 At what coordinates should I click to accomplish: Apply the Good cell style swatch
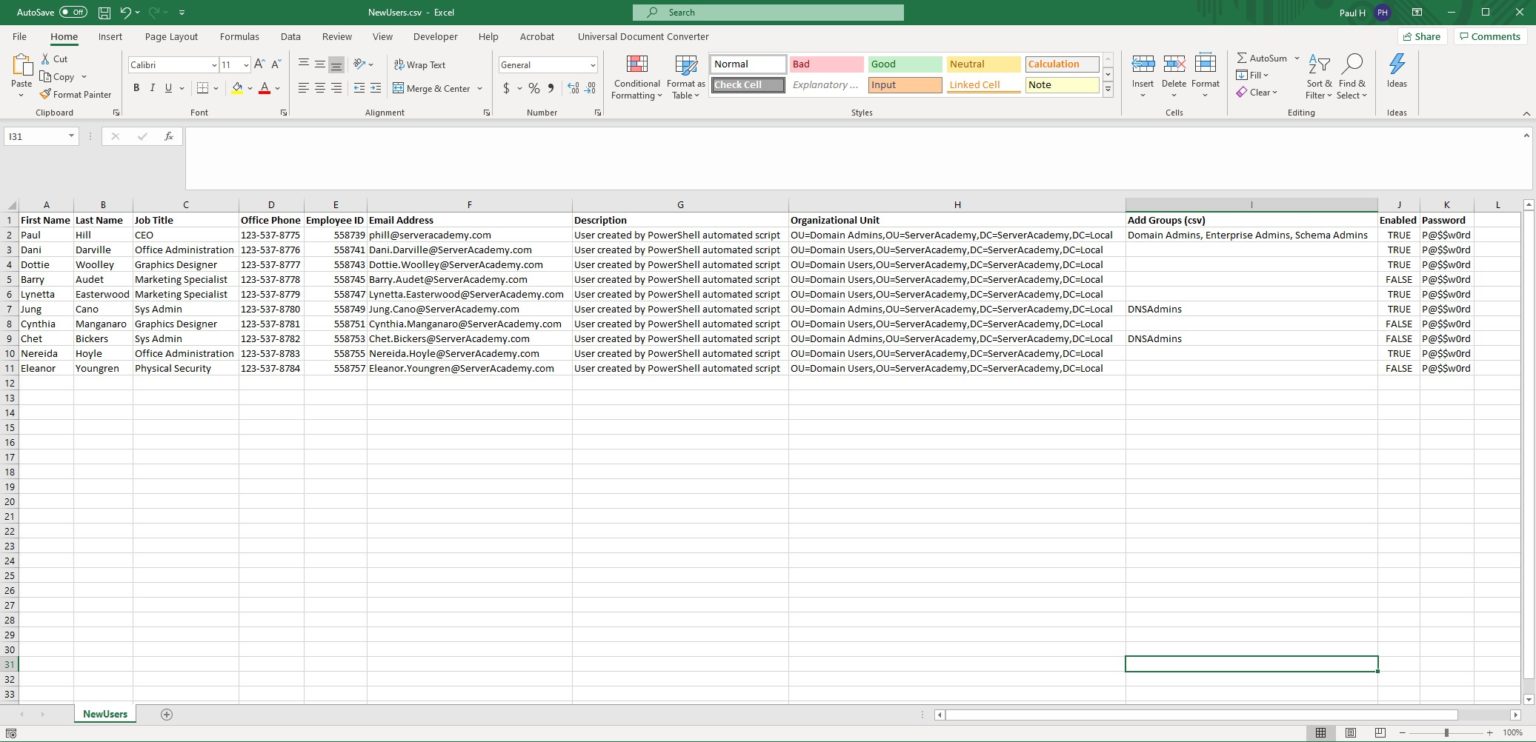click(904, 64)
